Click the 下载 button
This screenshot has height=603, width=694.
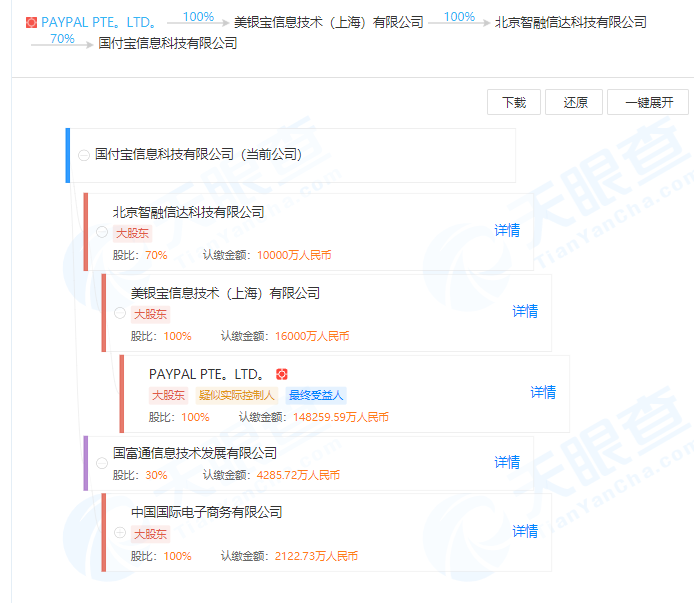[x=514, y=102]
